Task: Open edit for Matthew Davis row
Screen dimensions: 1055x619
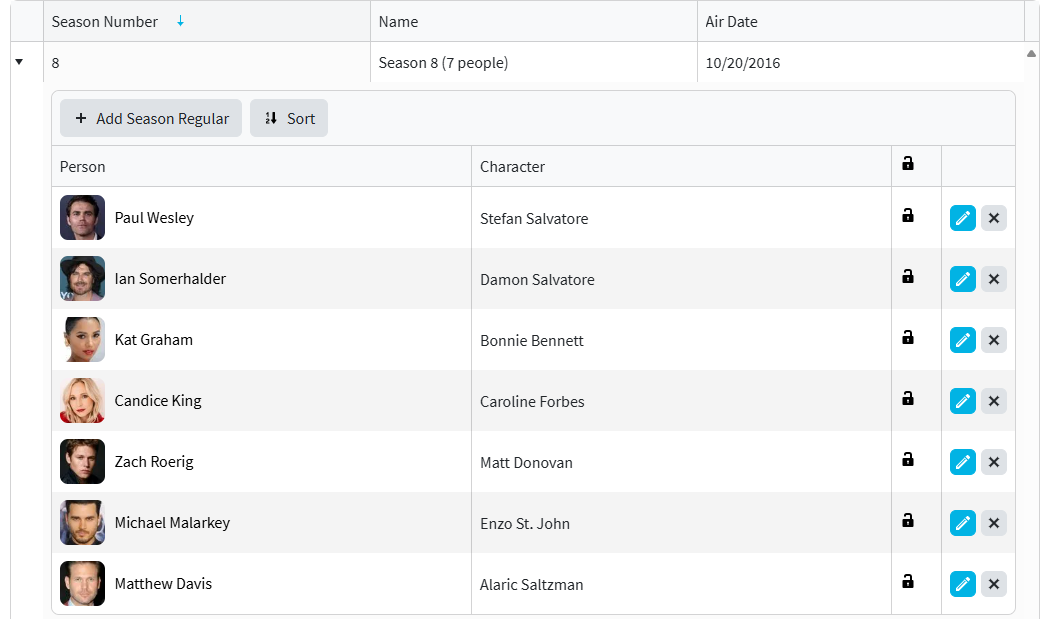Action: pos(962,584)
